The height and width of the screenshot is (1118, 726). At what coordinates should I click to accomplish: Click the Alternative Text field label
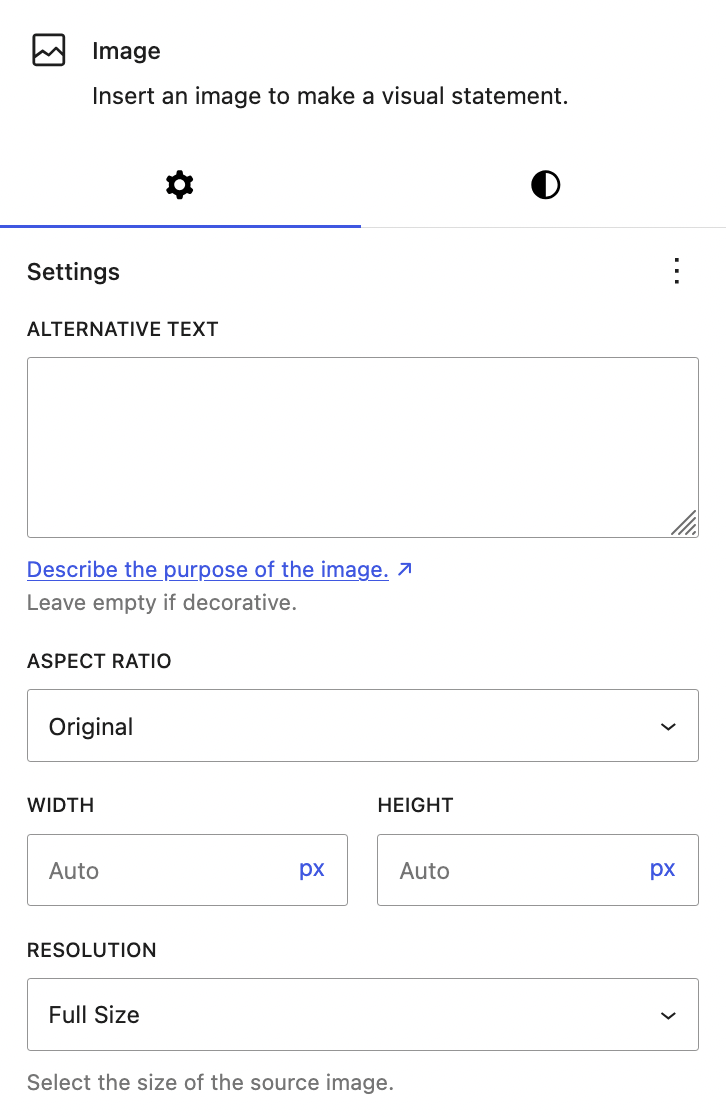123,329
